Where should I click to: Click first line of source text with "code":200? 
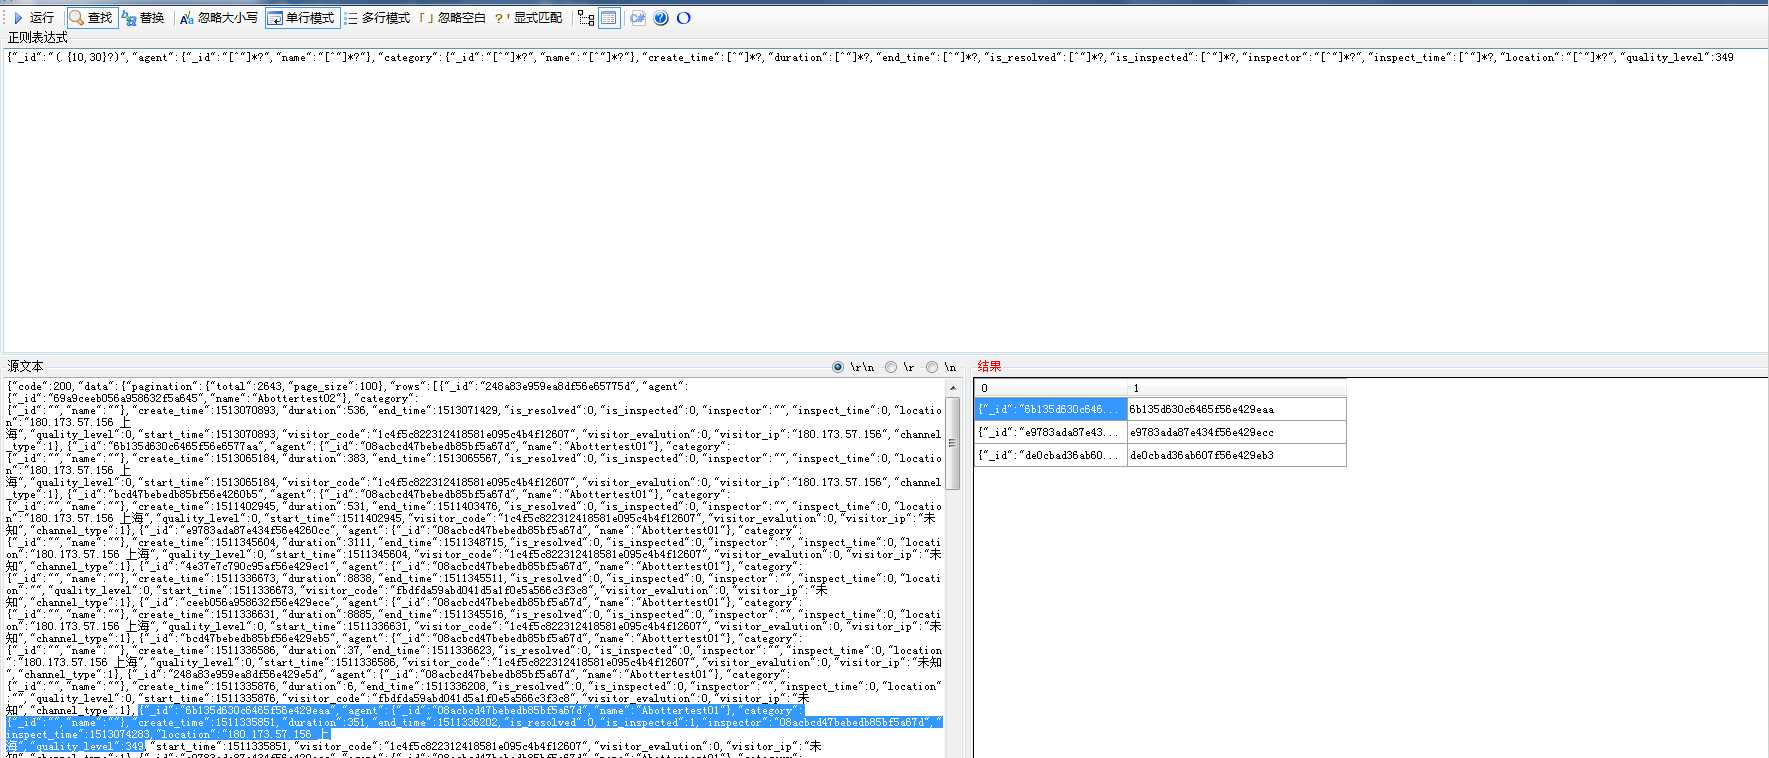coord(348,386)
